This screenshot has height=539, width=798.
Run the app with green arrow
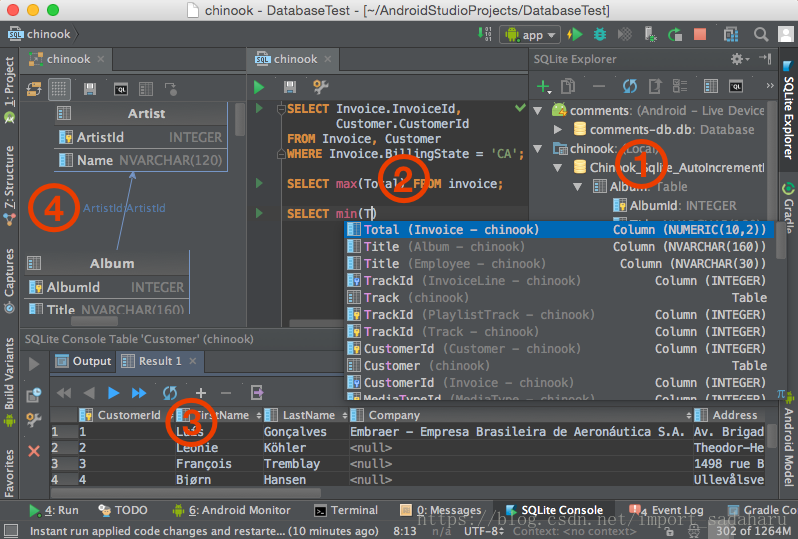(x=575, y=35)
